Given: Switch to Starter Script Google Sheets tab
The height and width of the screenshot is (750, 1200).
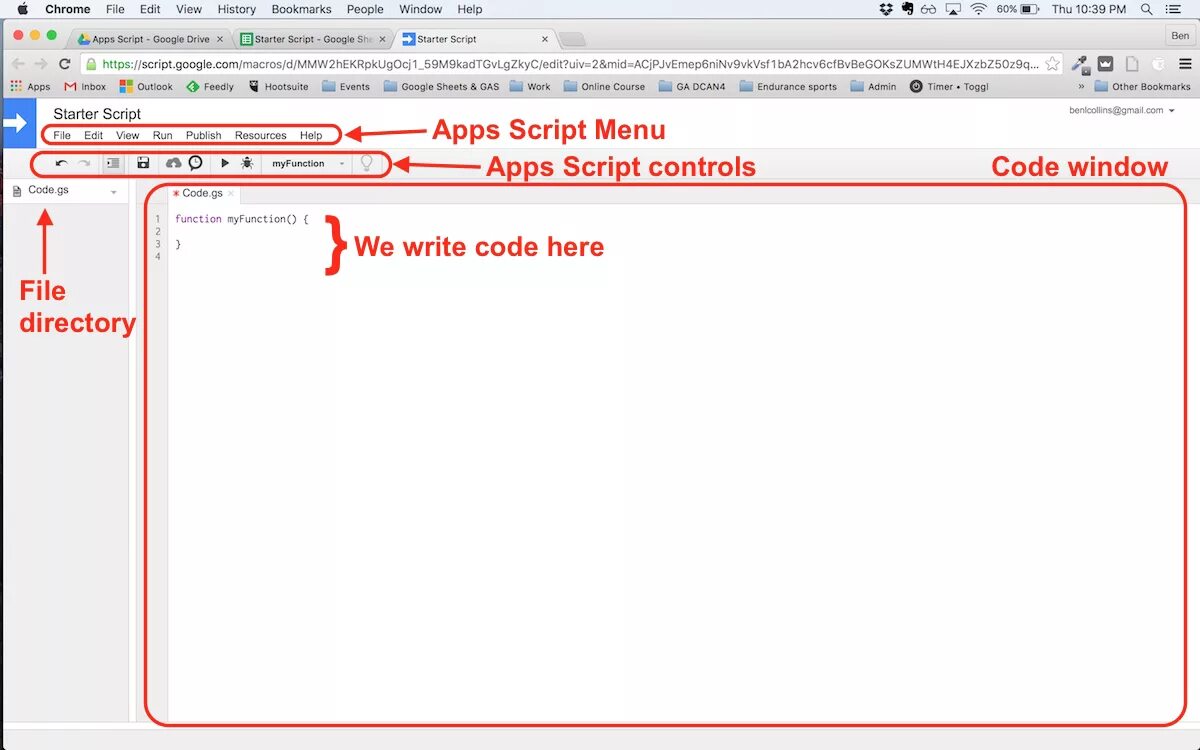Looking at the screenshot, I should point(314,39).
